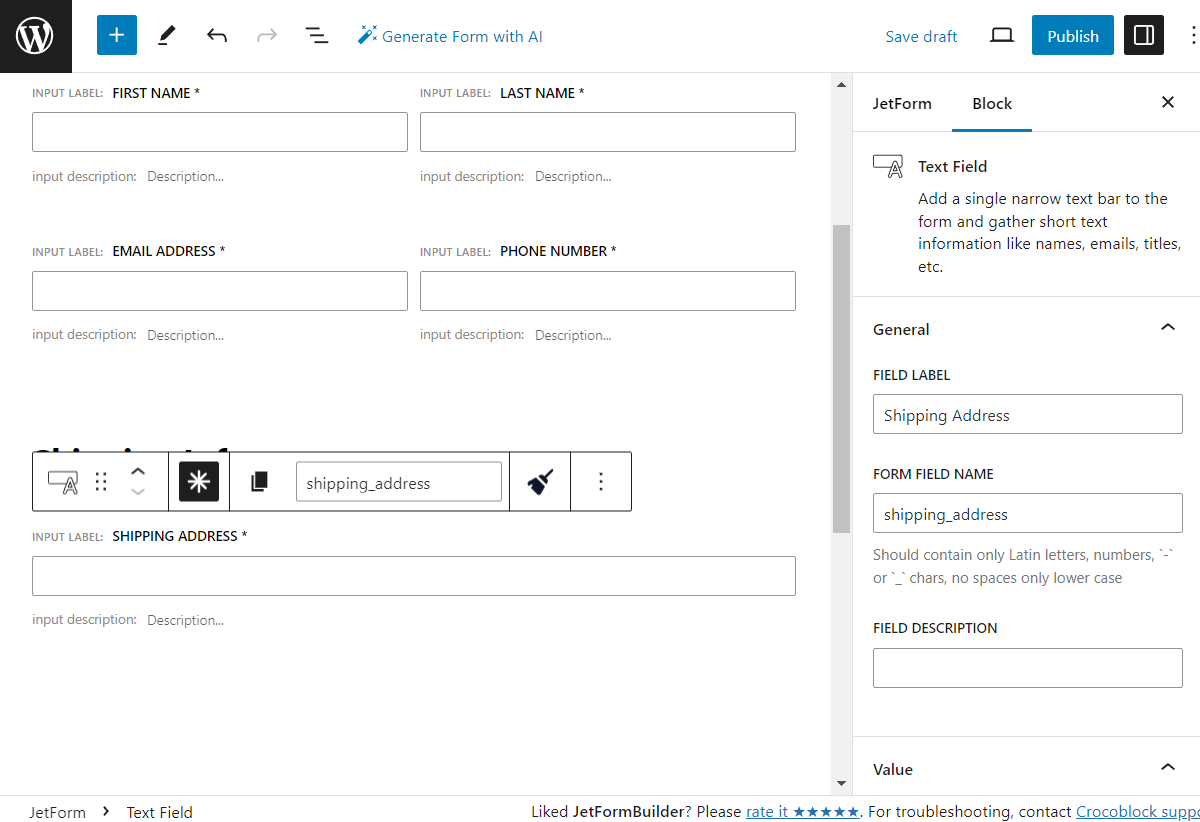Open the rate it stars link

click(803, 812)
